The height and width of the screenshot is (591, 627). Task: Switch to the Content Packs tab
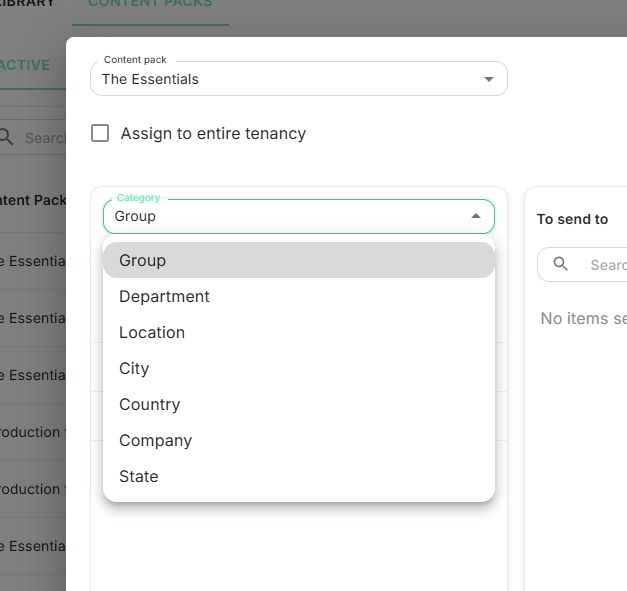(150, 5)
